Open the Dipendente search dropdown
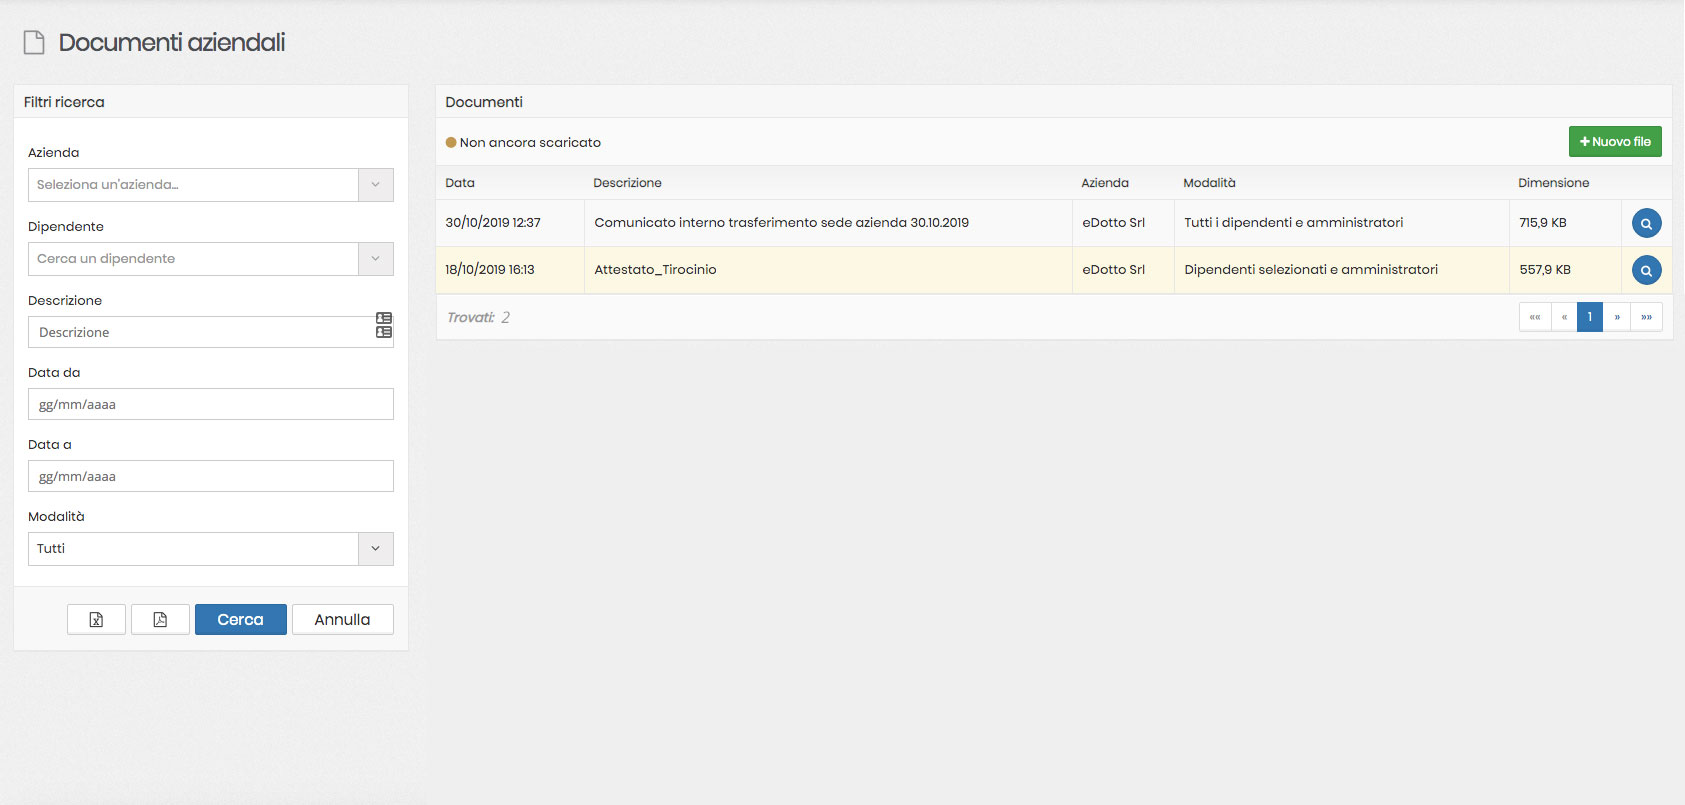 click(x=375, y=259)
